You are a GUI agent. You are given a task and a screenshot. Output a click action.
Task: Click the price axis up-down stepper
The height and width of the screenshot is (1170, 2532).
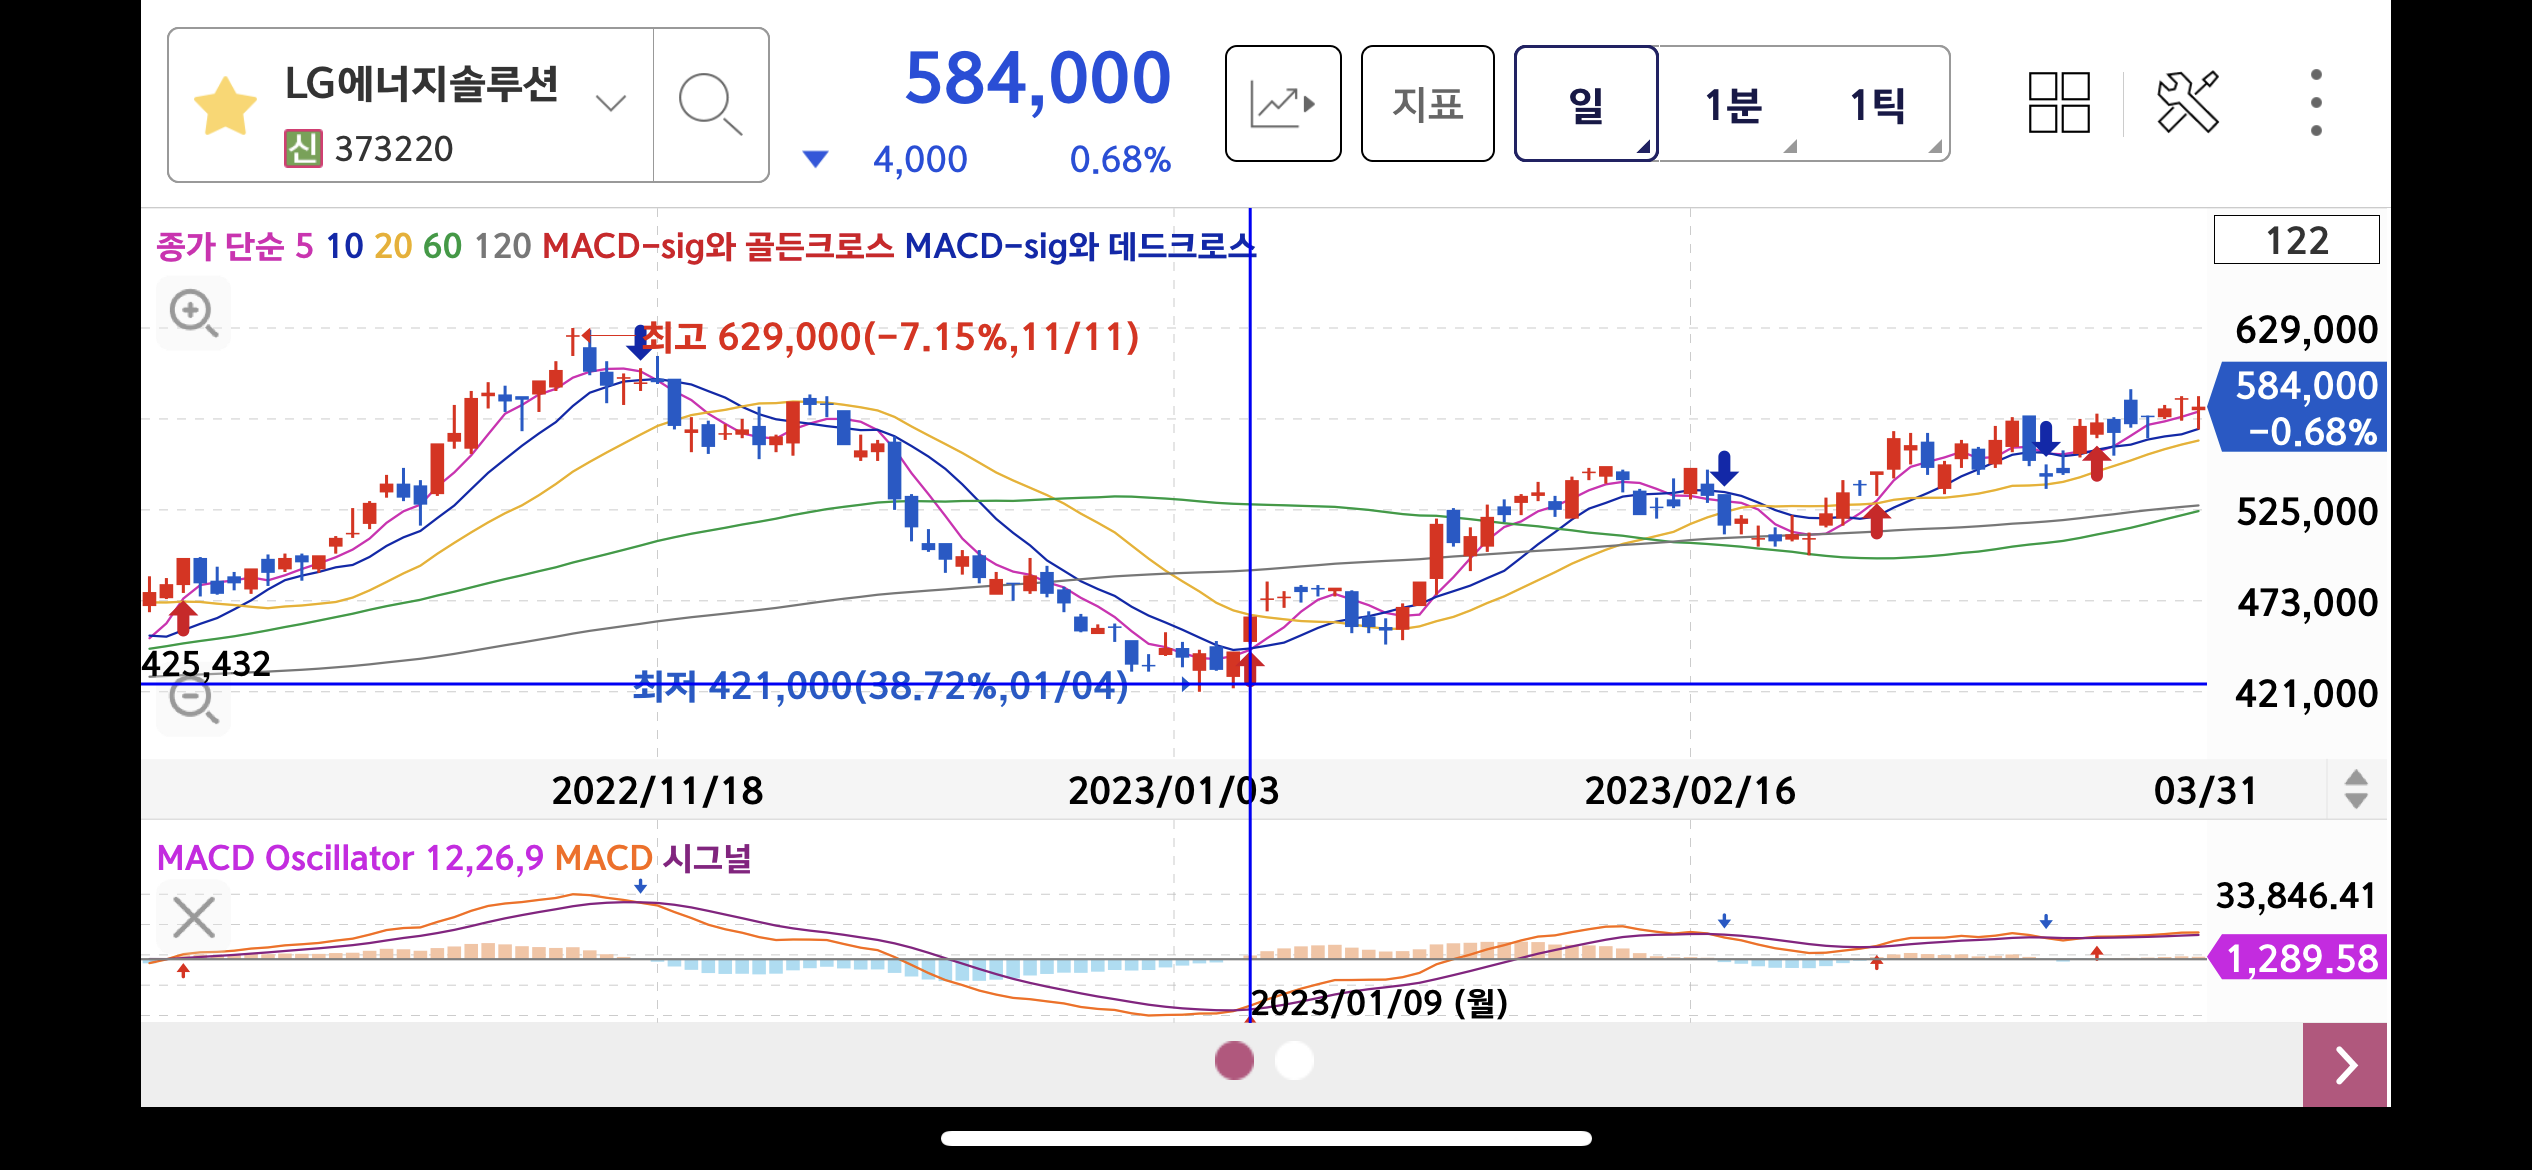click(x=2356, y=789)
